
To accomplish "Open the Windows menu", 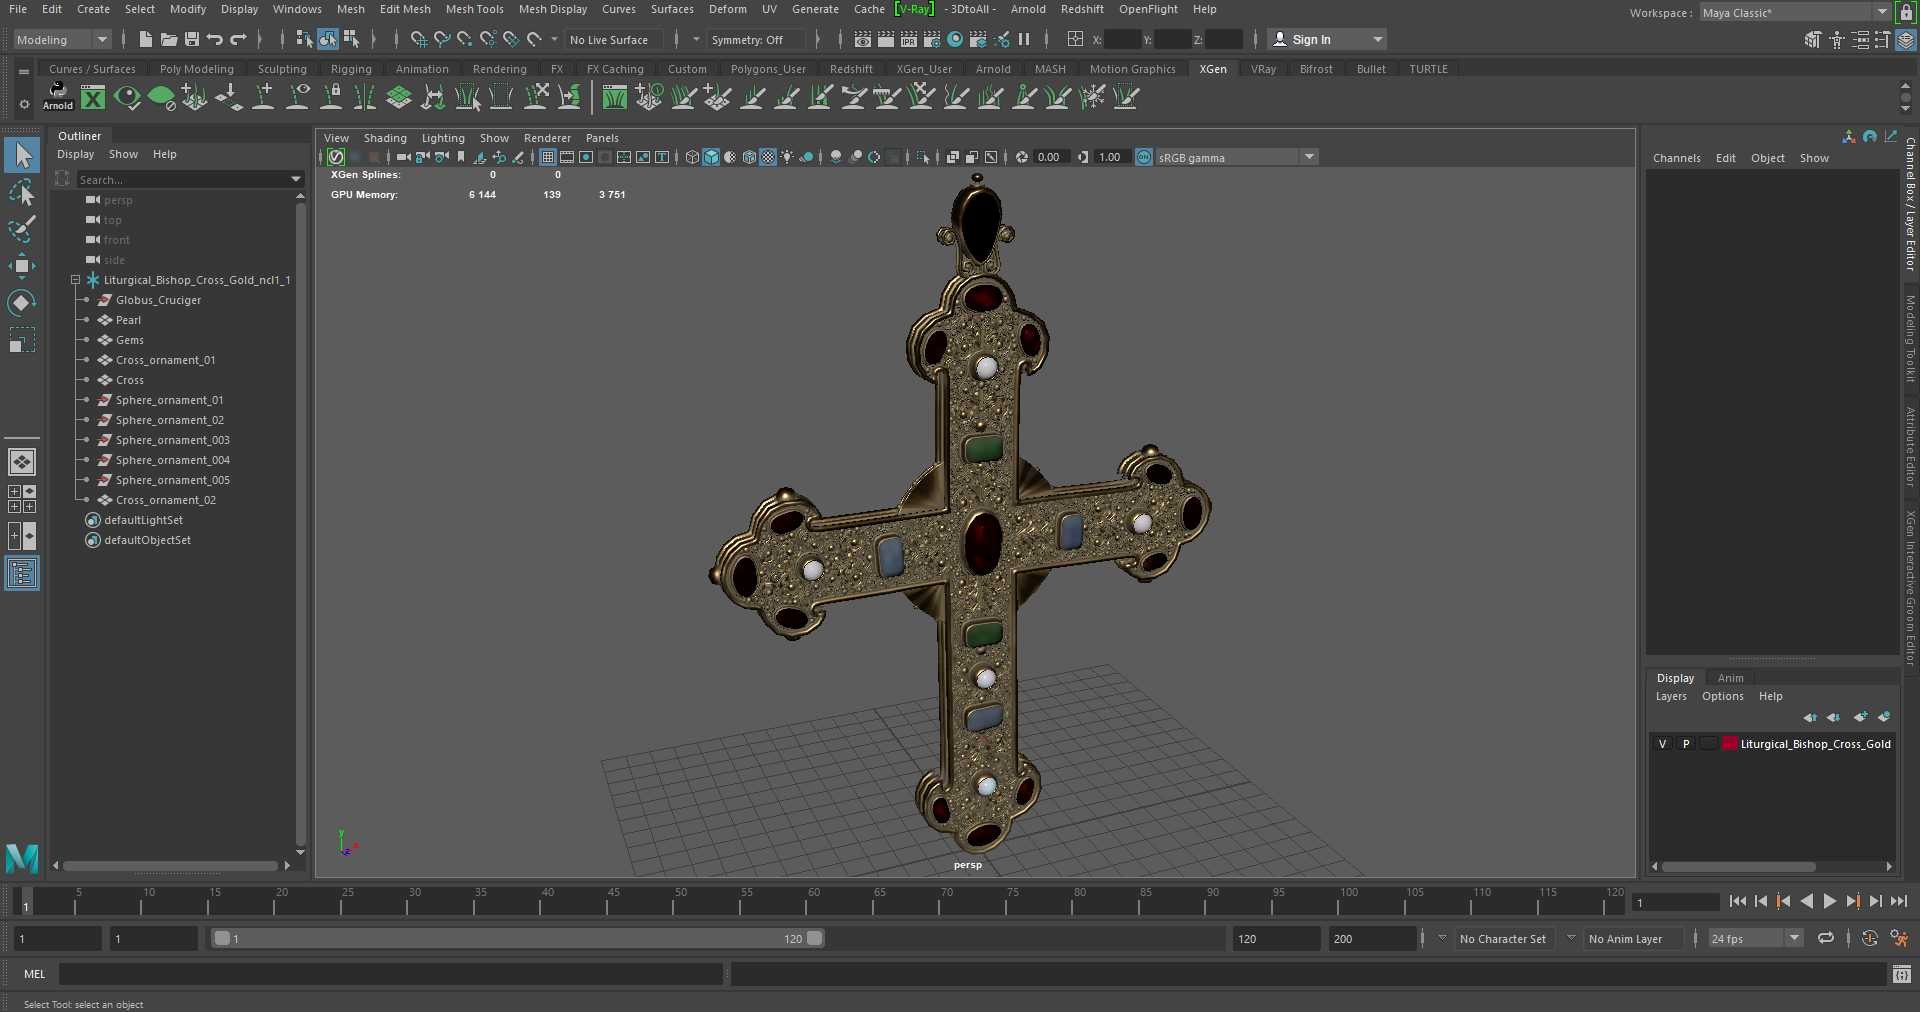I will coord(297,9).
